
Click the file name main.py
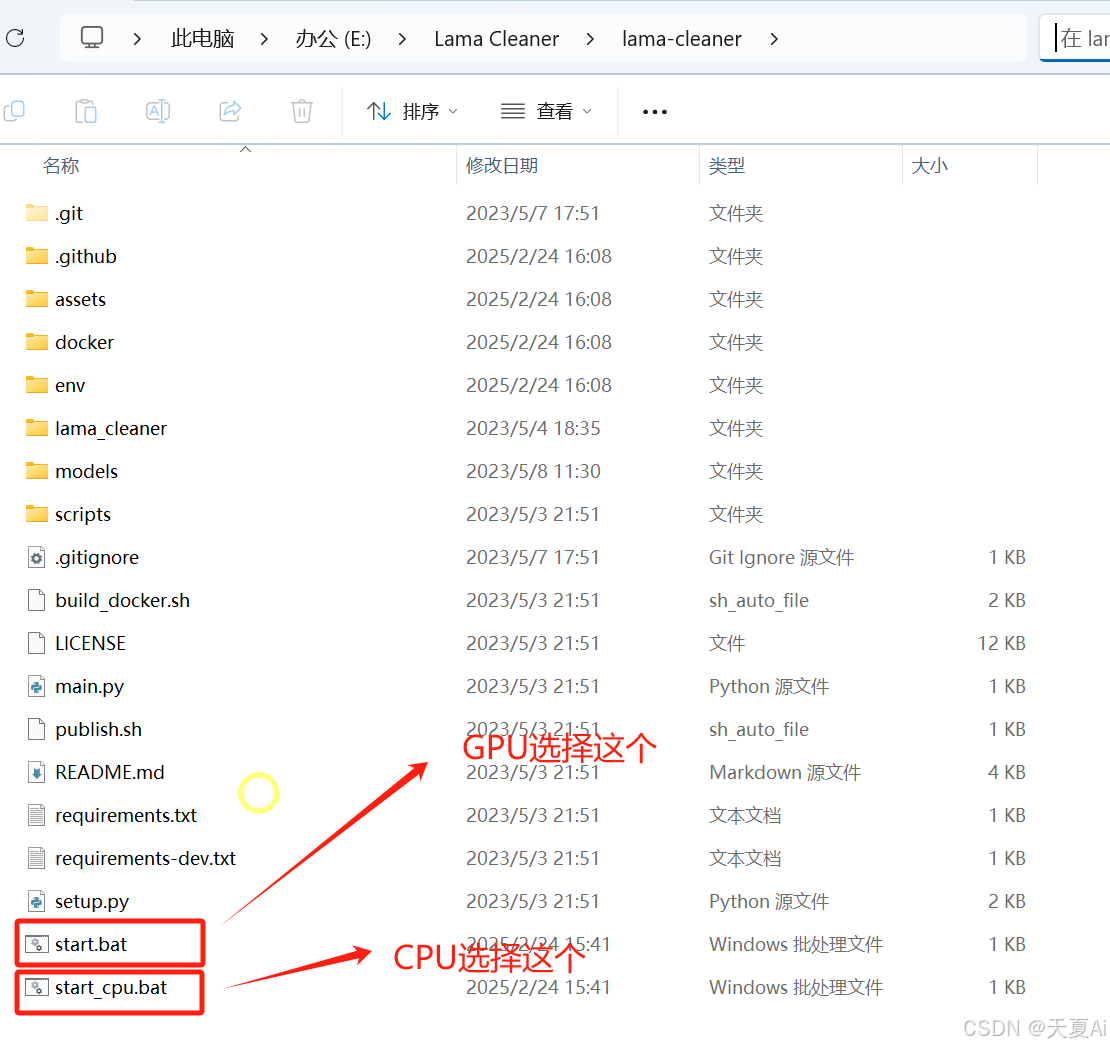pyautogui.click(x=89, y=687)
